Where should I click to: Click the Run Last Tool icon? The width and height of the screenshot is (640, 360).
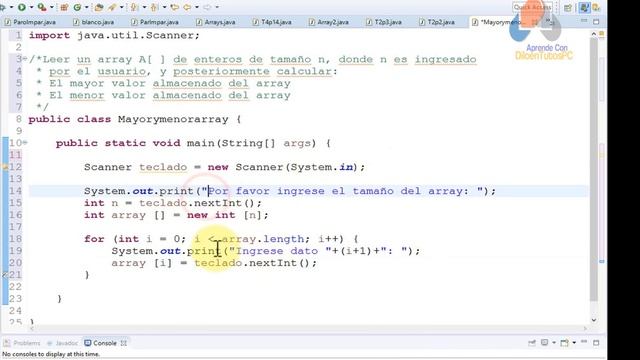[x=42, y=7]
